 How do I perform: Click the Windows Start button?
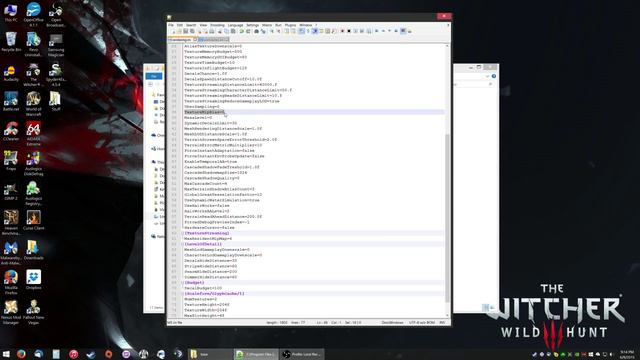click(x=6, y=354)
